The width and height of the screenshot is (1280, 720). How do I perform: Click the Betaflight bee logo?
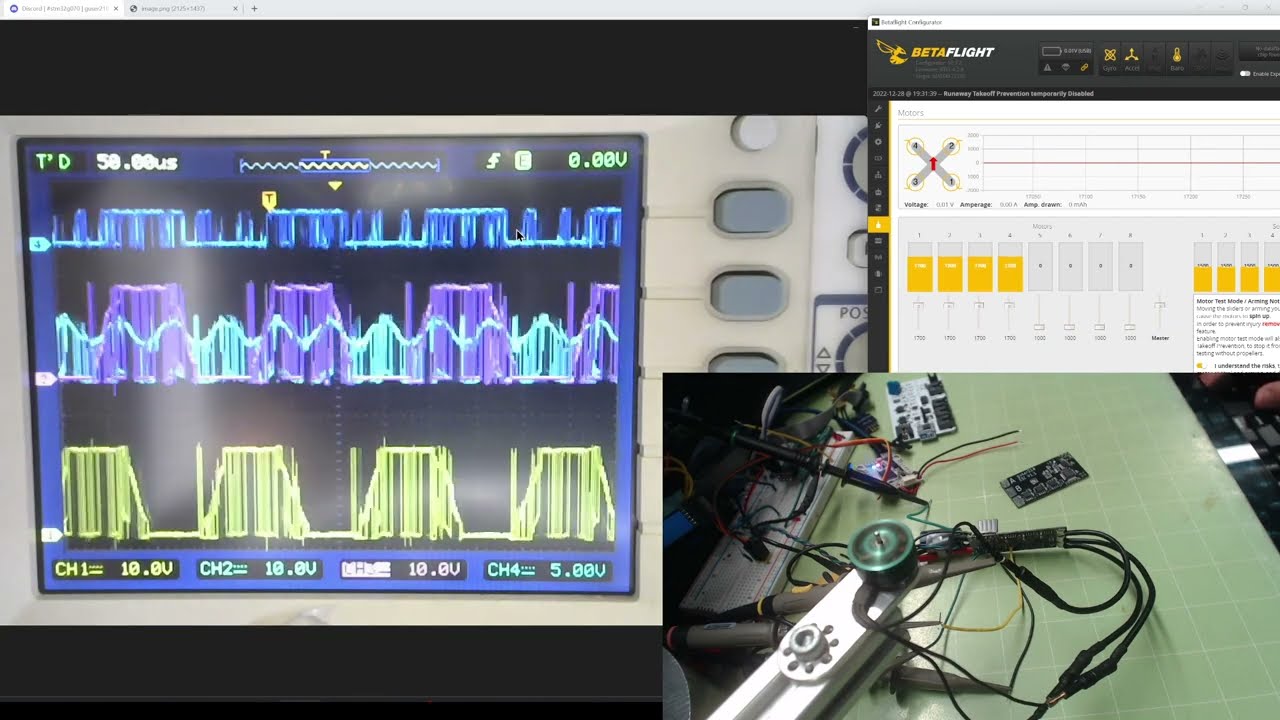click(892, 52)
